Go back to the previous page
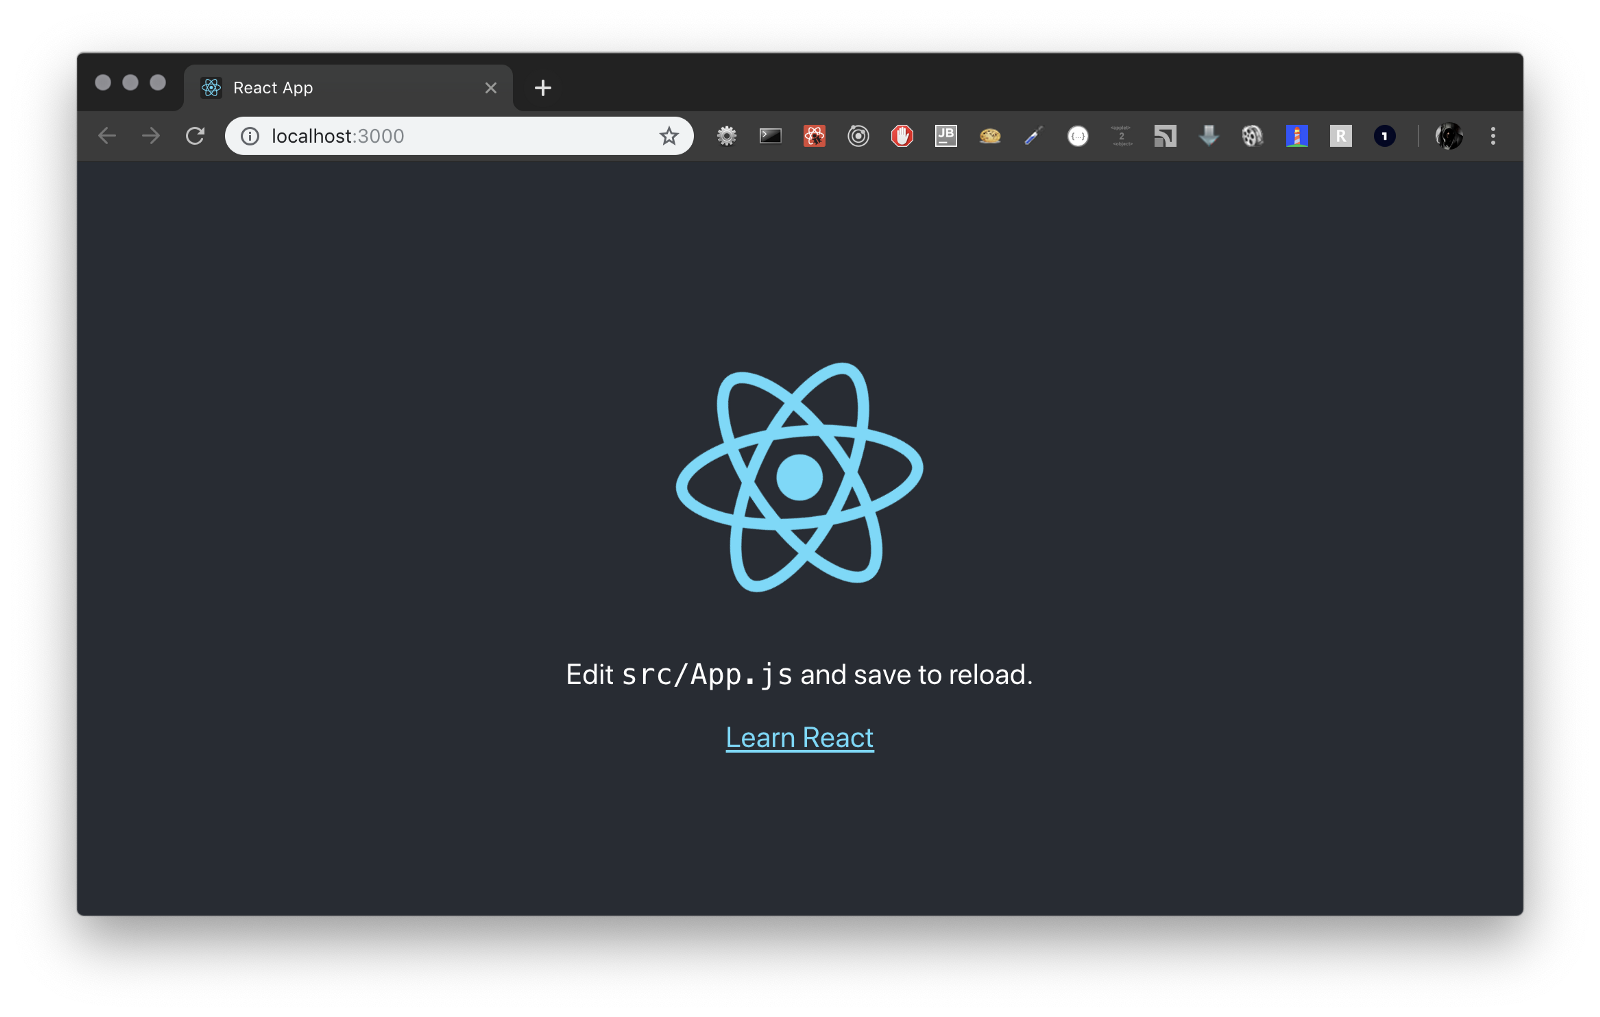This screenshot has width=1600, height=1017. pos(107,136)
